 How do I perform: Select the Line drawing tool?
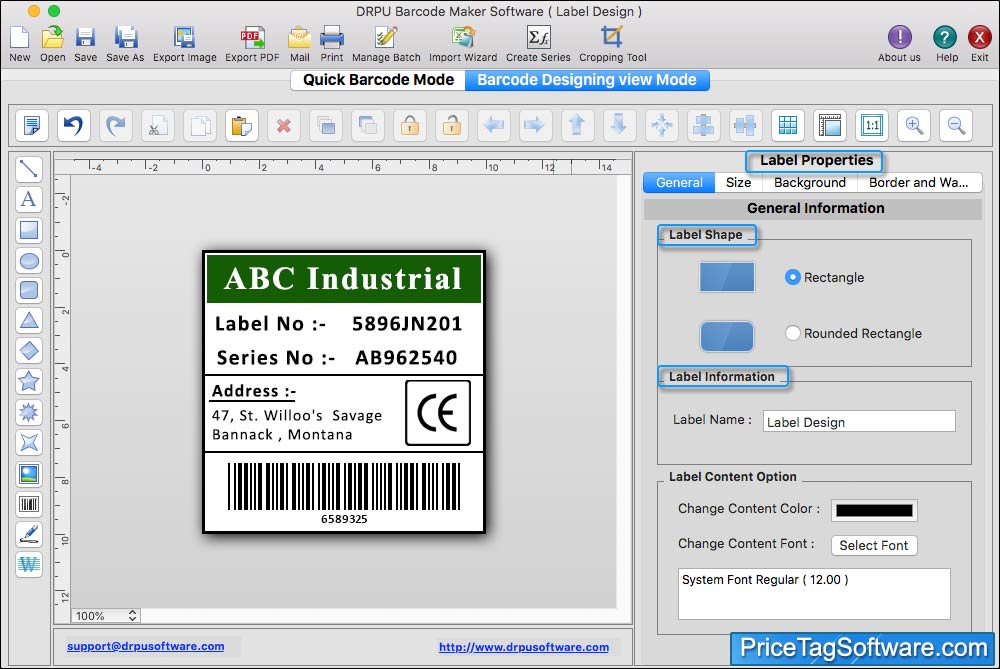[x=29, y=169]
